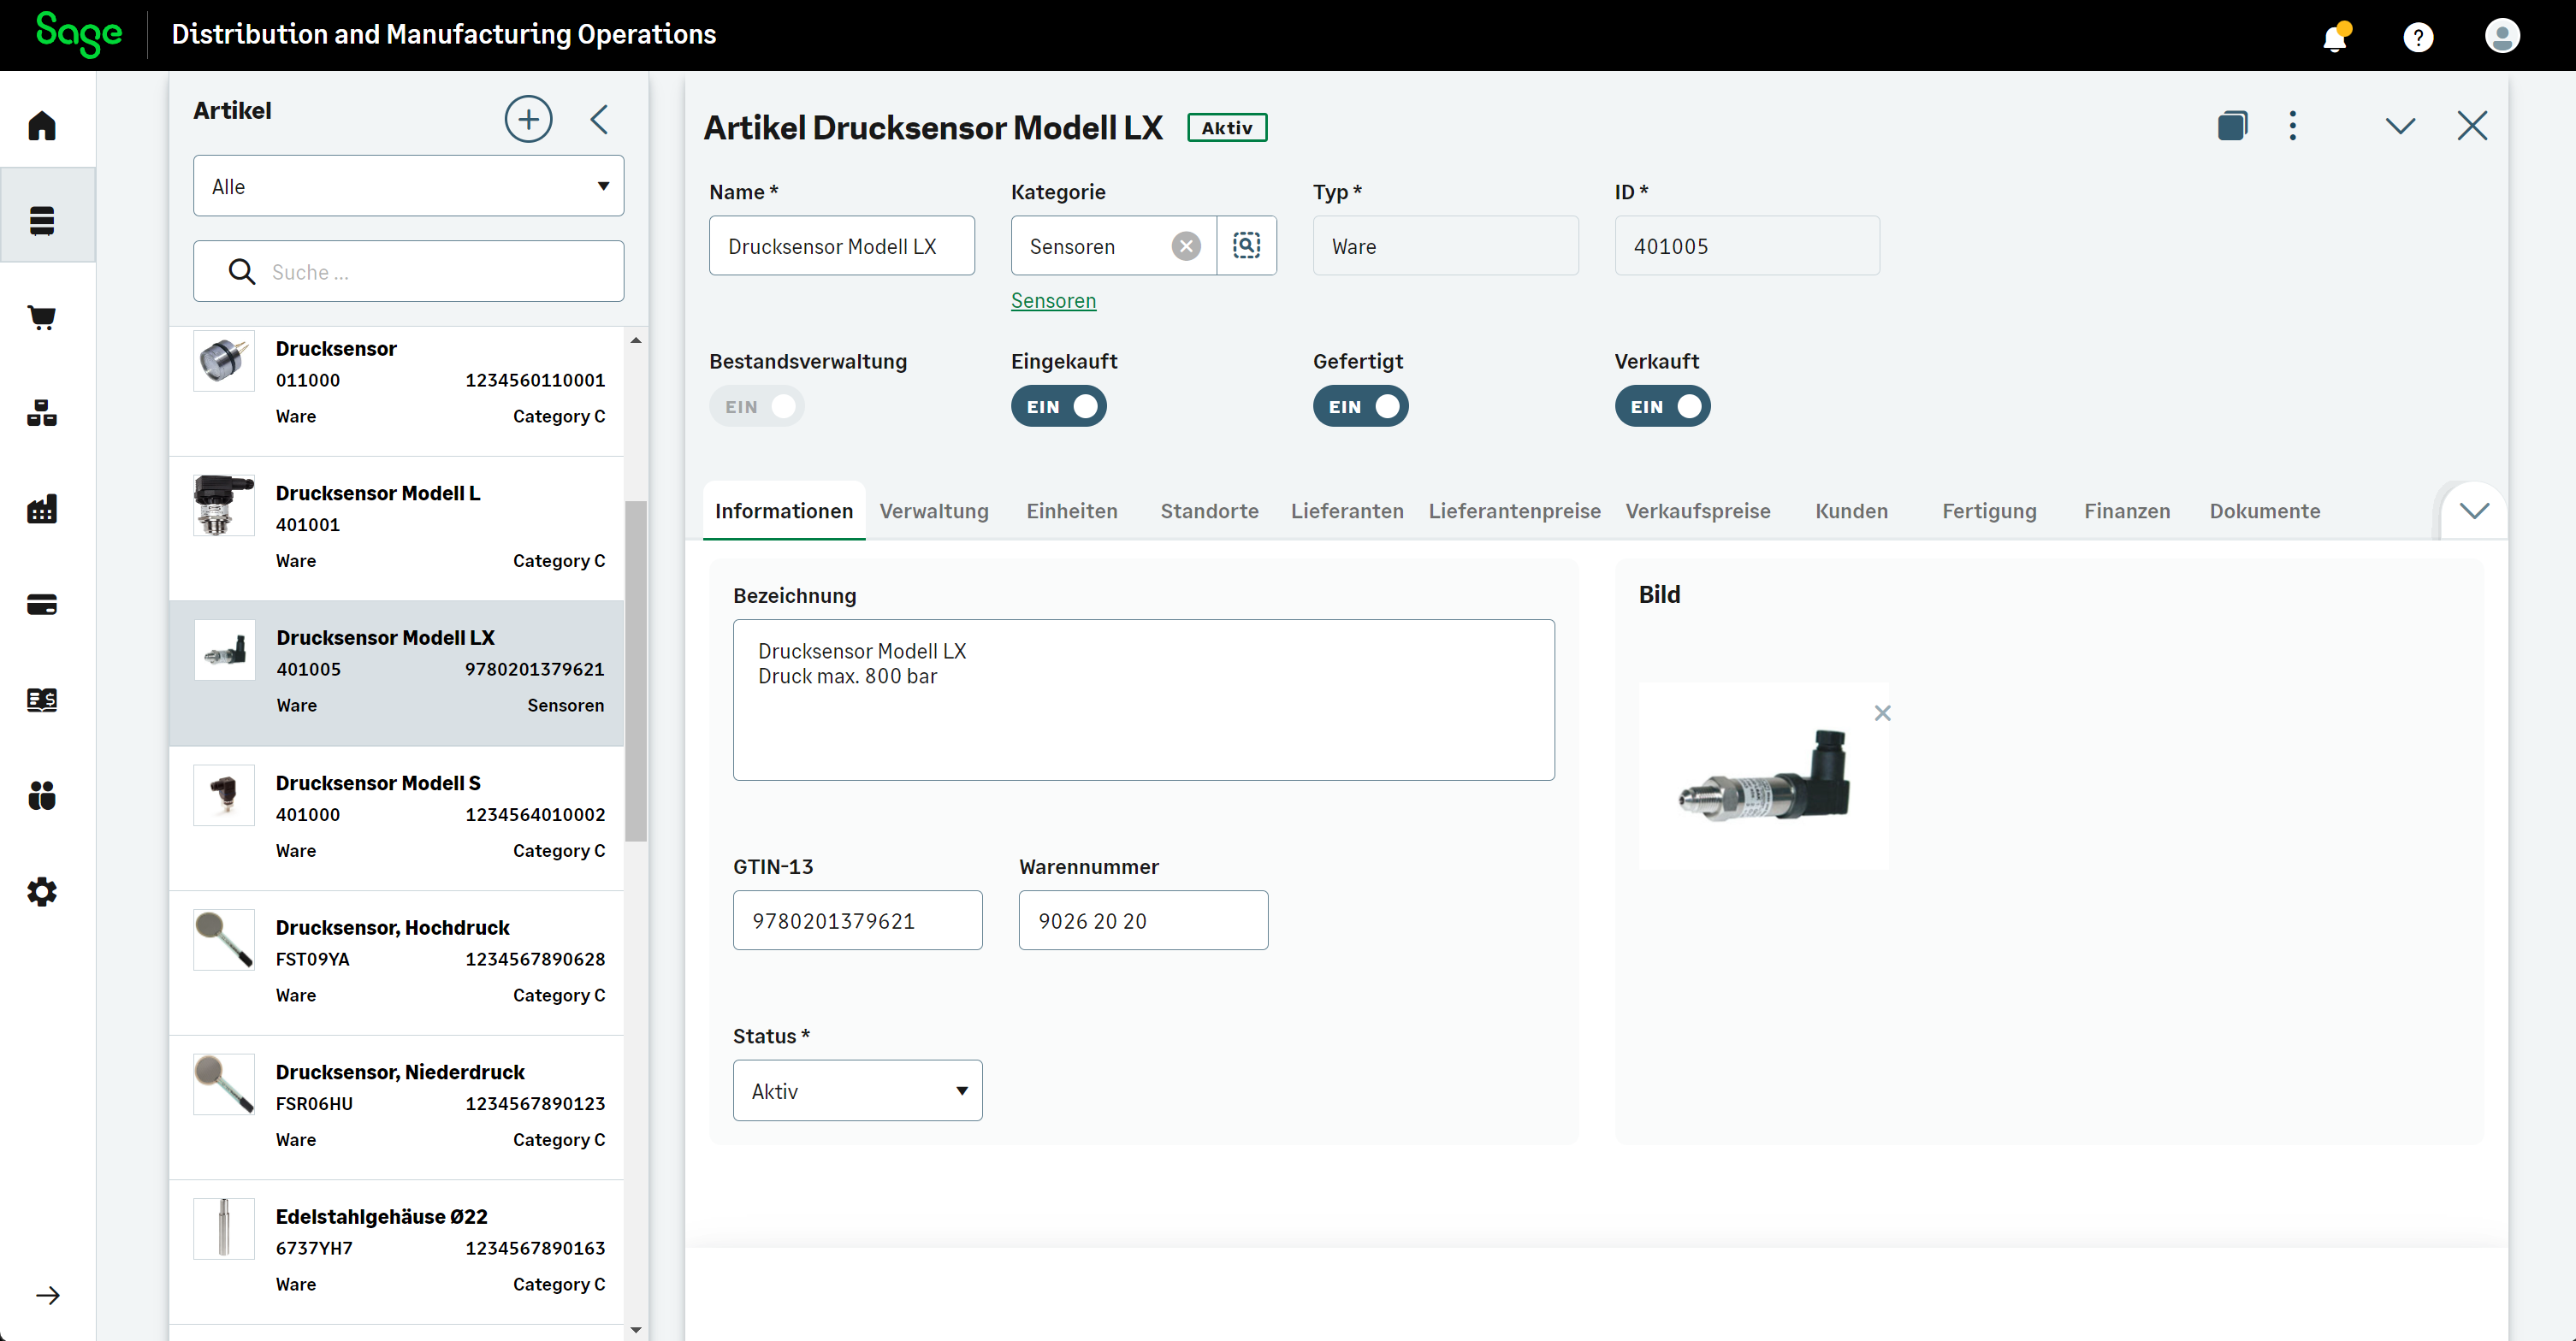Open the Status Aktiv dropdown

(857, 1090)
